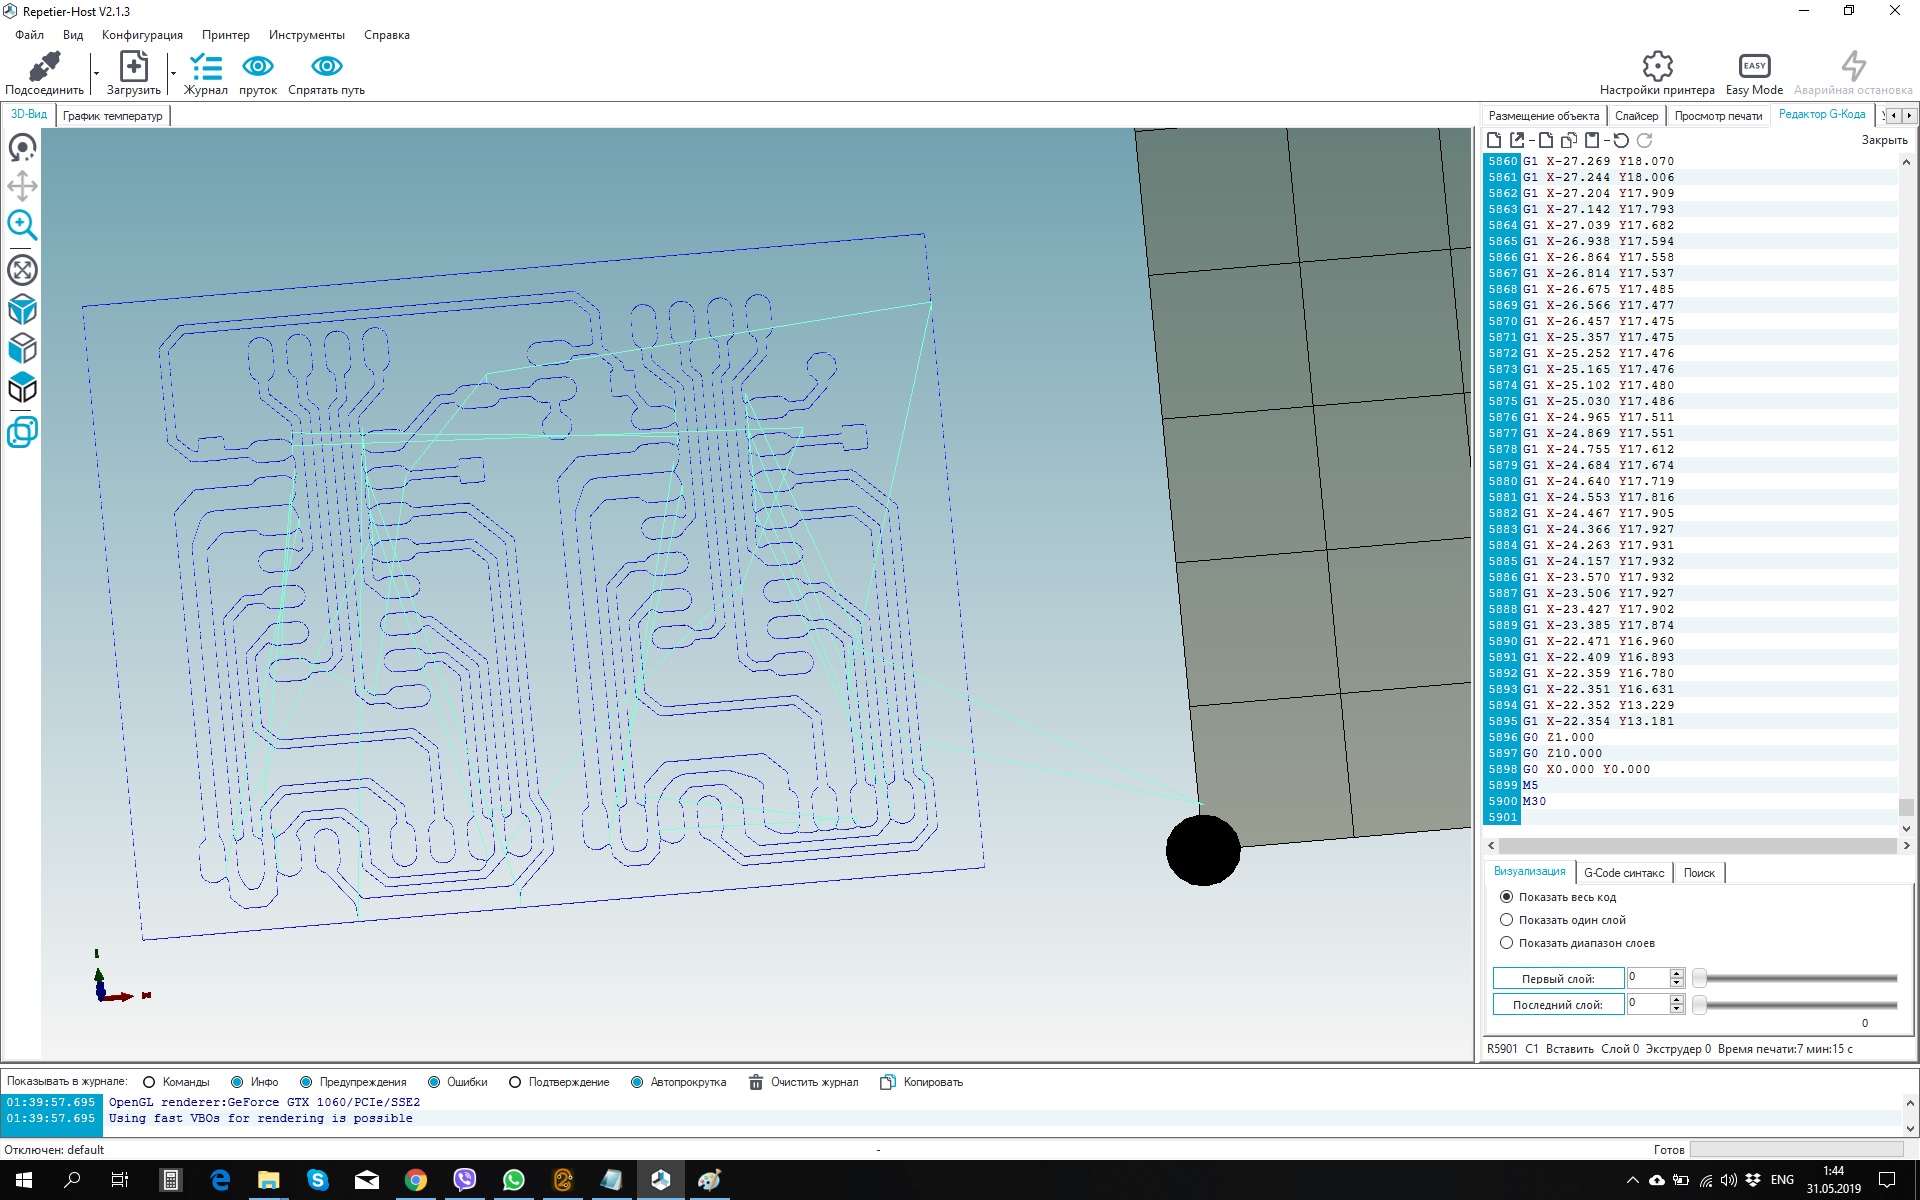Enable Команды log filter
The height and width of the screenshot is (1200, 1920).
tap(149, 1082)
